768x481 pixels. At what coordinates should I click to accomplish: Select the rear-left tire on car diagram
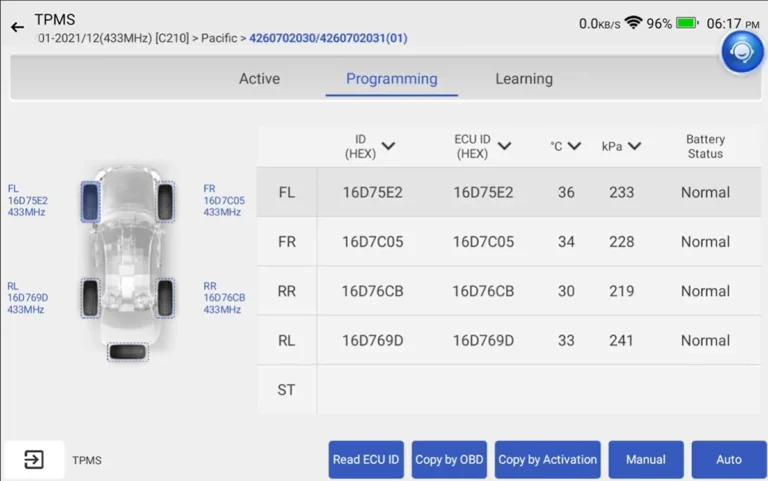coord(91,298)
